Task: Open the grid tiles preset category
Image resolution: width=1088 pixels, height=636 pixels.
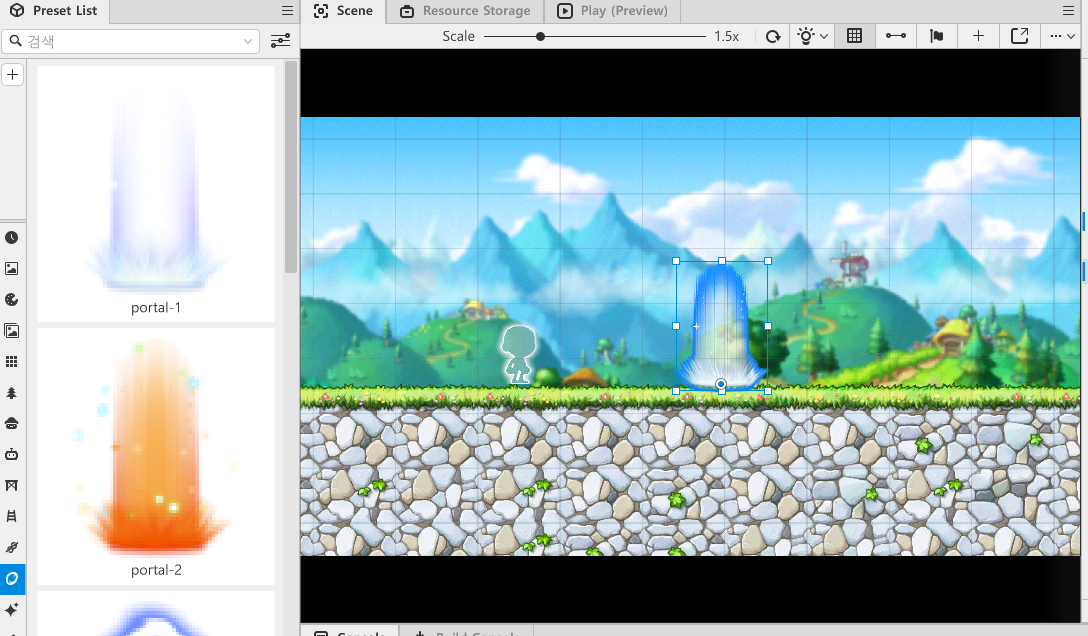Action: pos(12,362)
